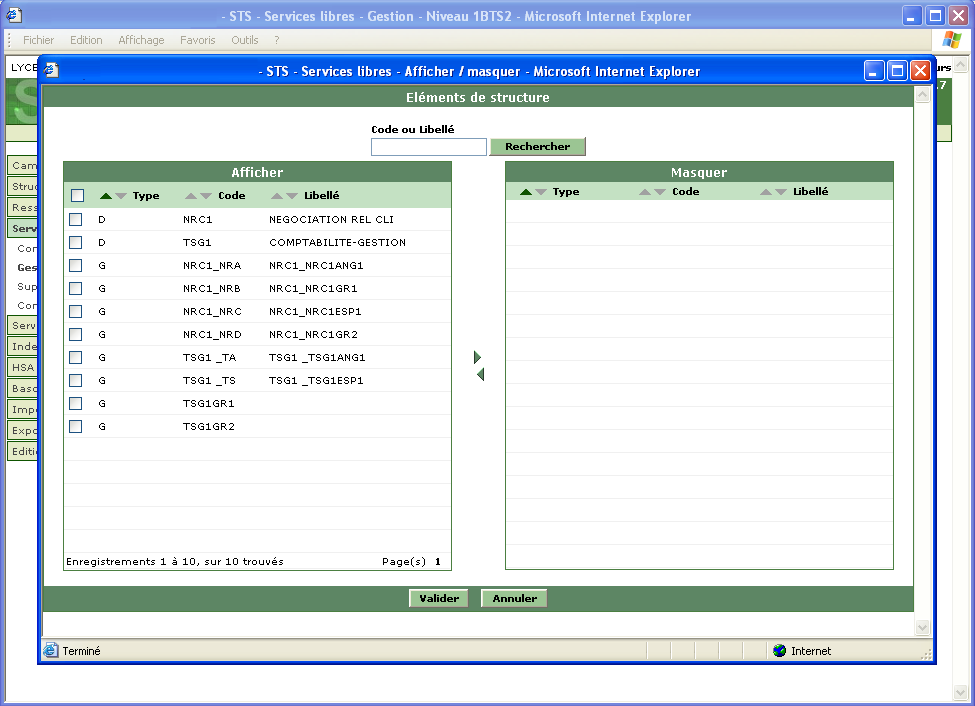Check the NRC1 NEGOCIATION REL CLI row
This screenshot has width=975, height=706.
(75, 219)
